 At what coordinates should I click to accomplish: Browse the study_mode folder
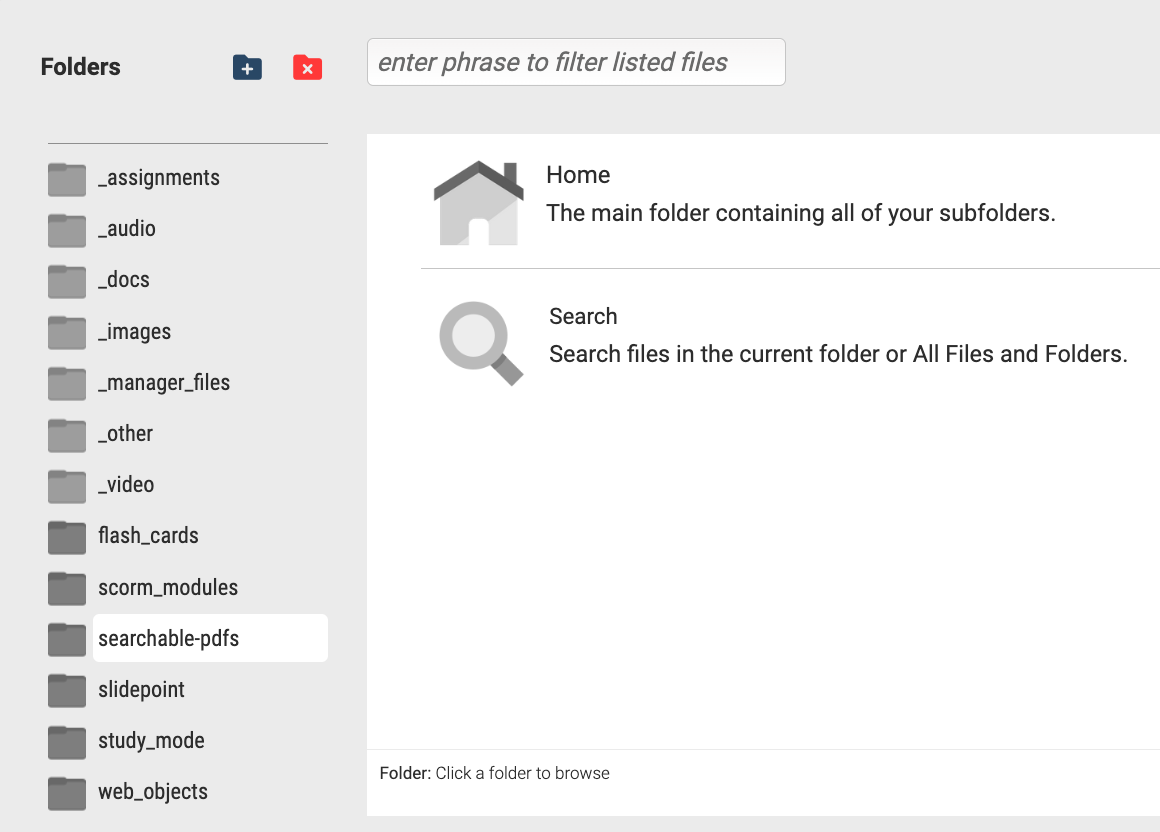[x=151, y=740]
